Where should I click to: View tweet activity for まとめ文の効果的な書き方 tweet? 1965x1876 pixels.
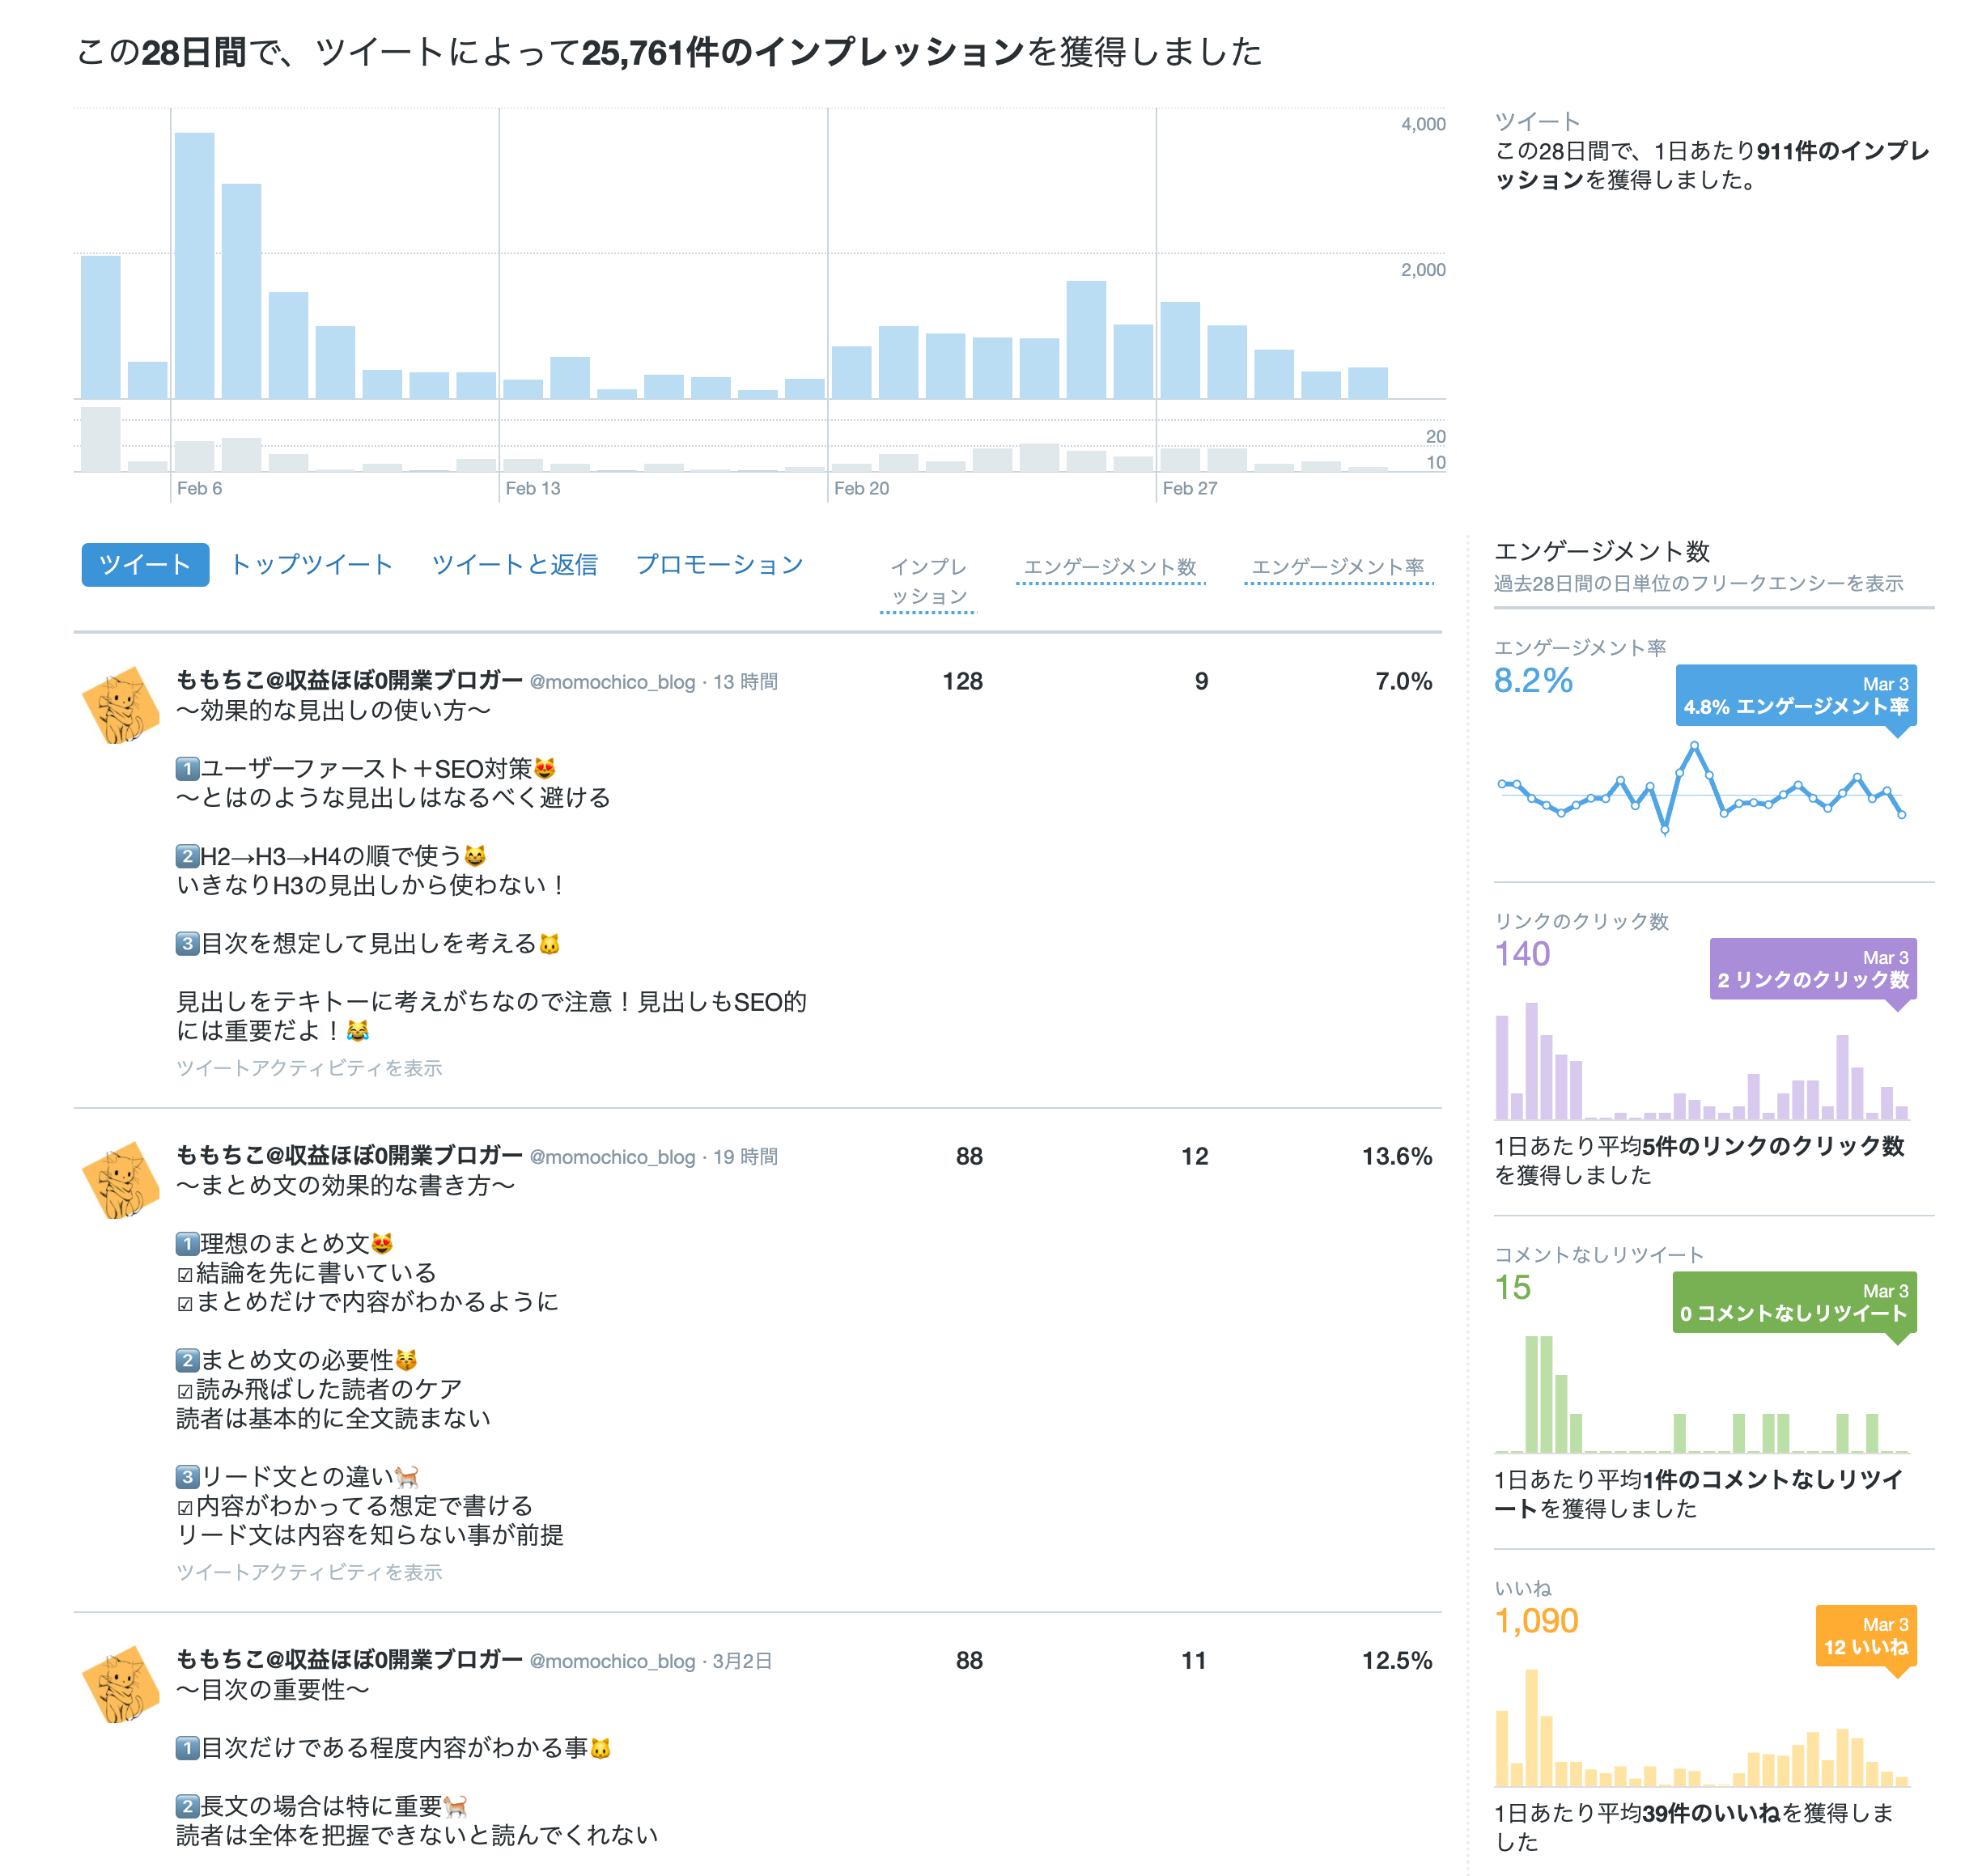tap(309, 1572)
